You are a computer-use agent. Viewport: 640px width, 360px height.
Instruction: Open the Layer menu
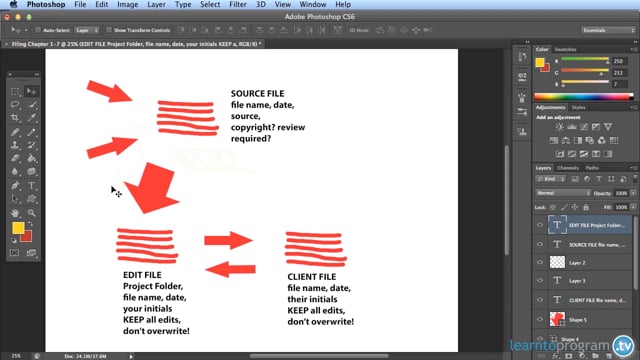coord(156,4)
